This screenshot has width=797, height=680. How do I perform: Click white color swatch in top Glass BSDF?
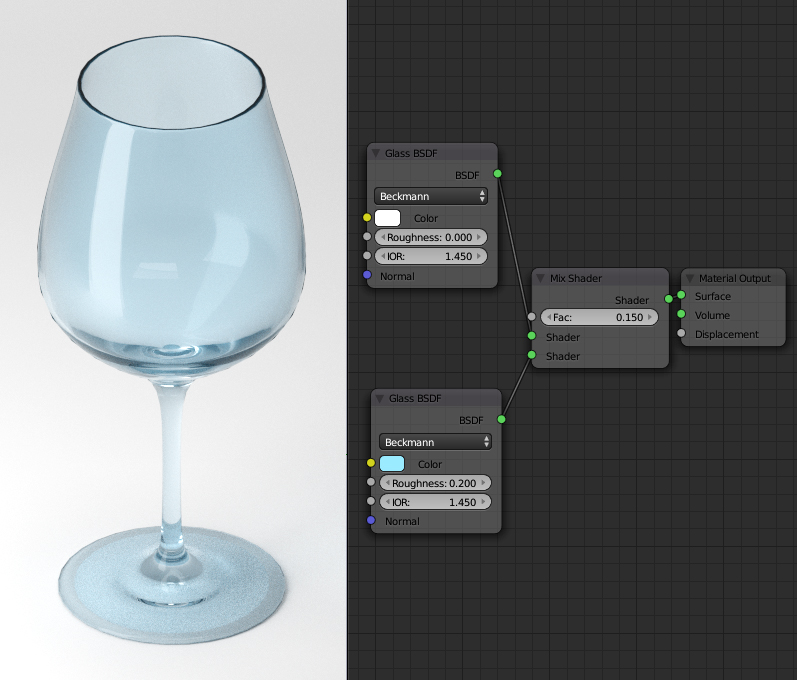(x=387, y=218)
